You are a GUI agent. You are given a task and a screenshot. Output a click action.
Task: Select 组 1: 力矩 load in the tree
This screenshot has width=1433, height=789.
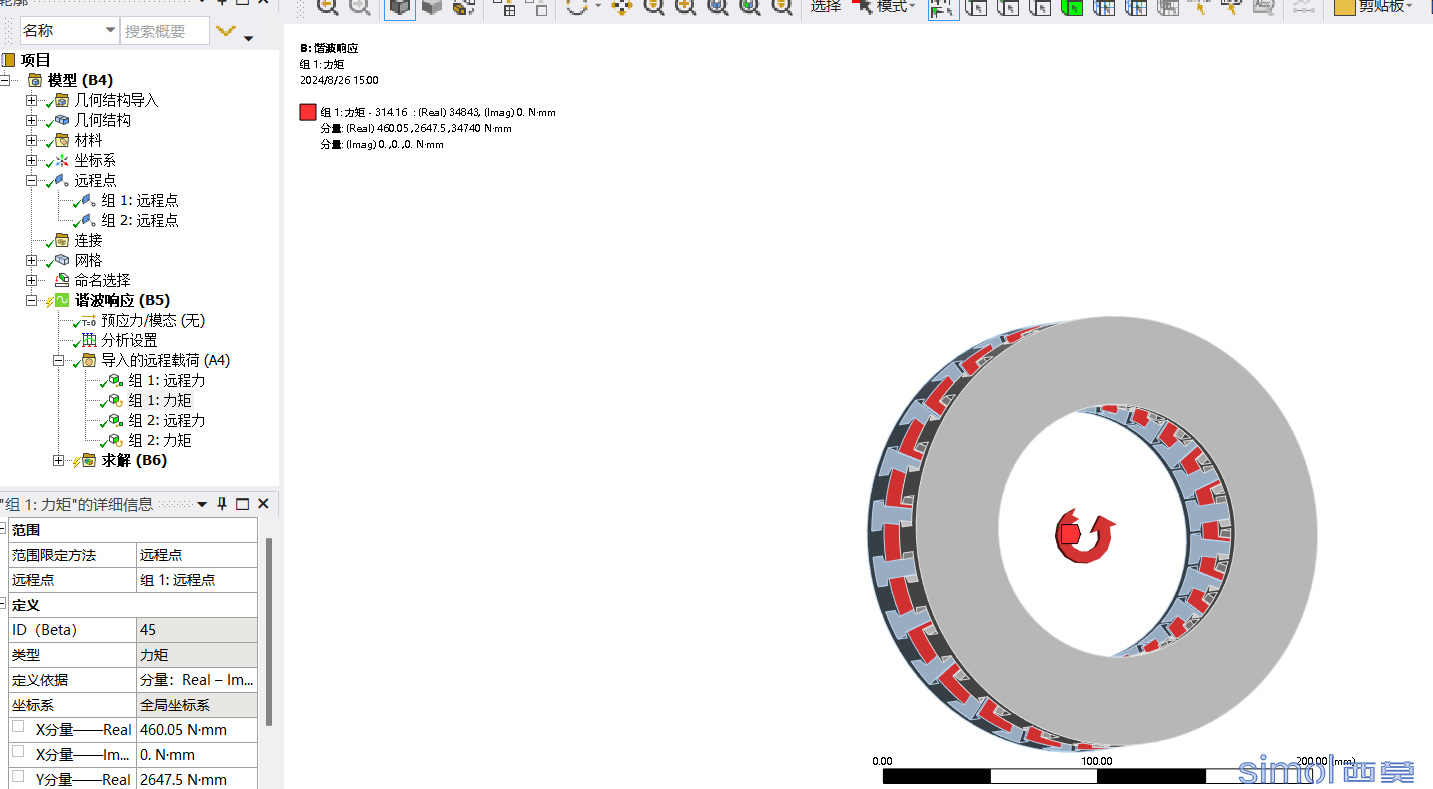(160, 400)
